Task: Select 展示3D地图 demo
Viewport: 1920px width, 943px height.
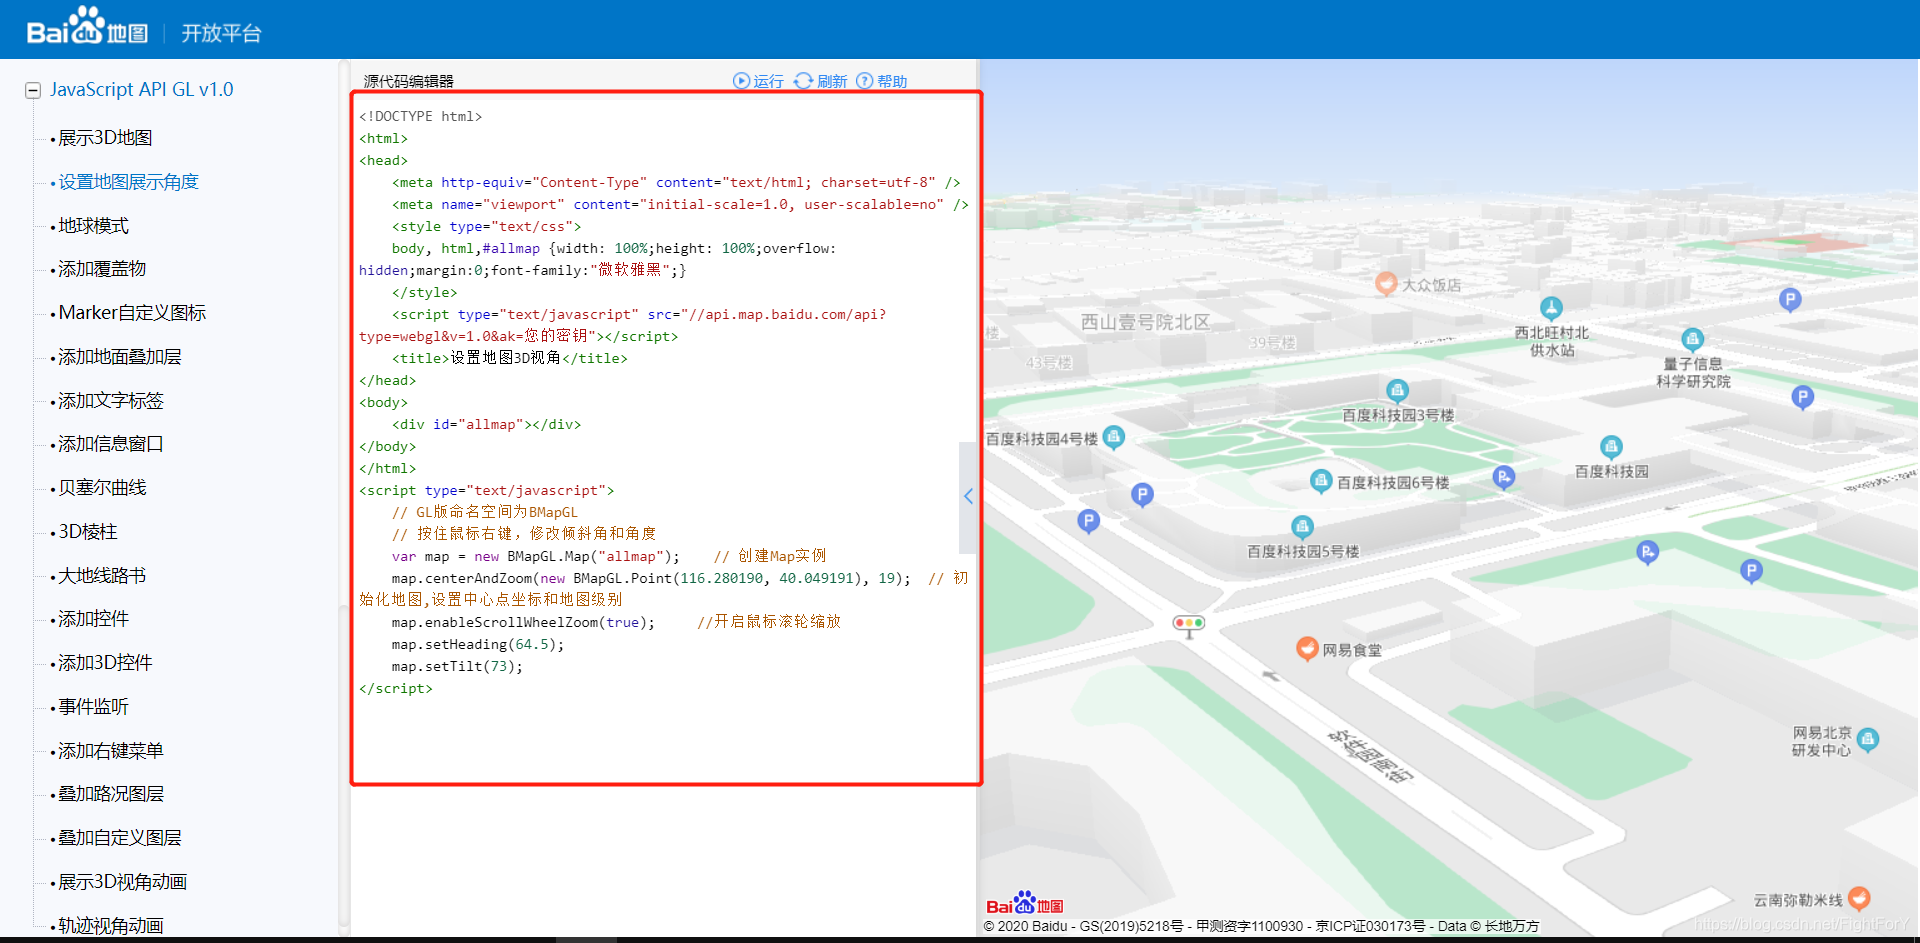Action: pos(105,138)
